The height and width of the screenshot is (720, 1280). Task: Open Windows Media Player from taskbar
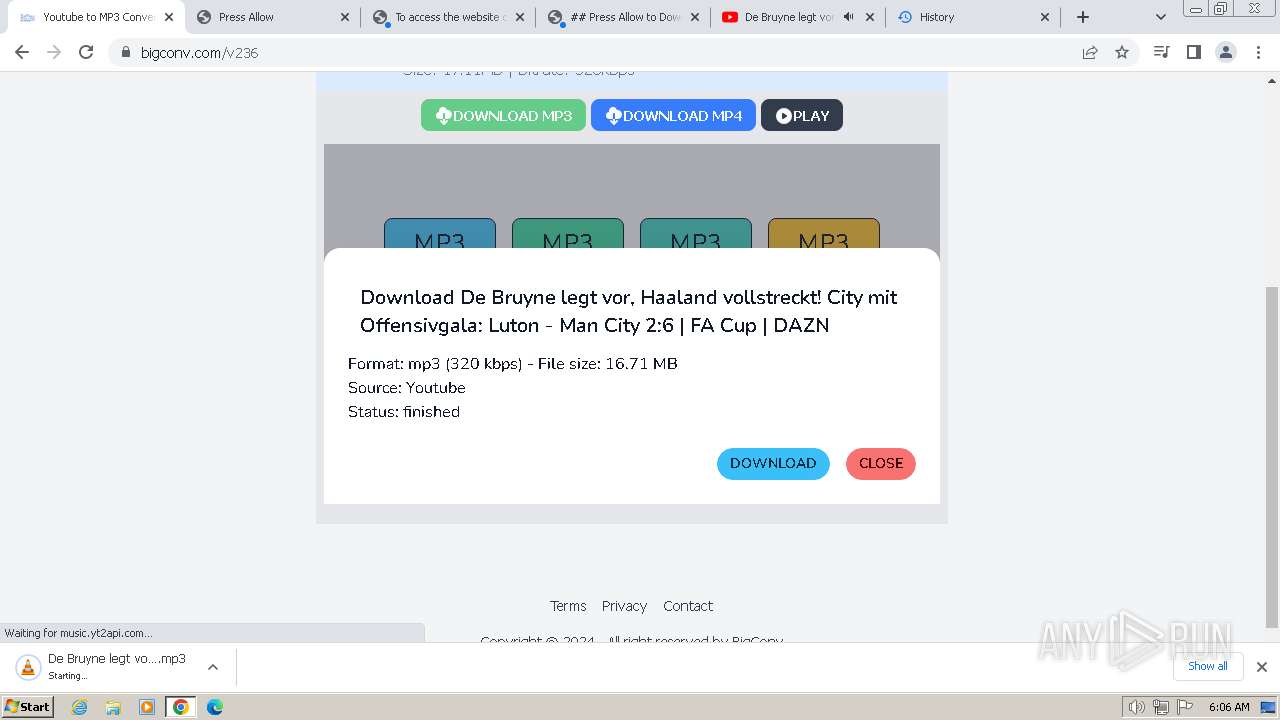147,707
